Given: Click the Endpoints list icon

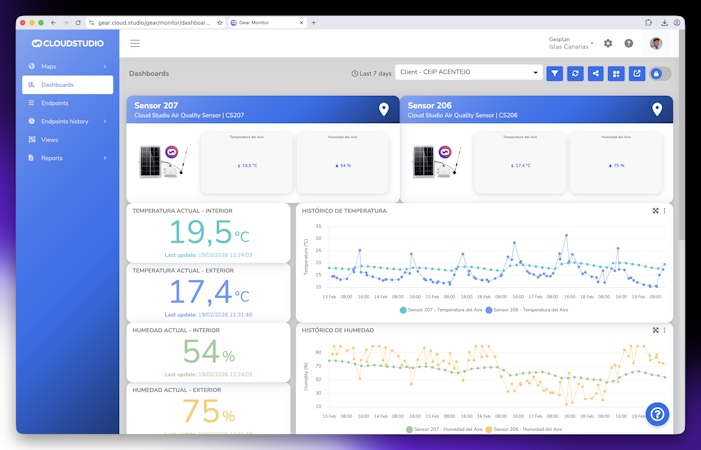Looking at the screenshot, I should [31, 103].
